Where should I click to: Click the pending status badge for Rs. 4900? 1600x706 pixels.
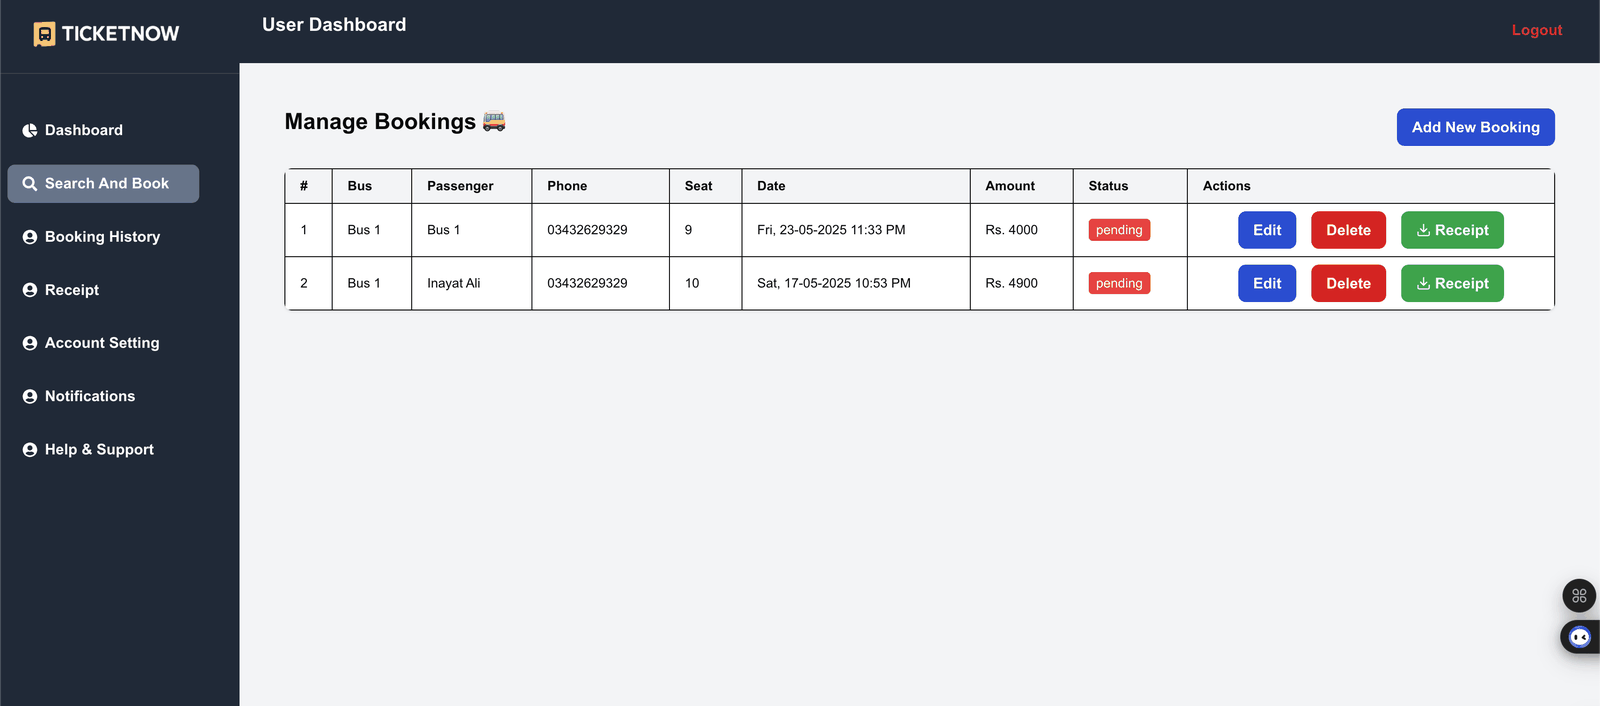(1119, 283)
